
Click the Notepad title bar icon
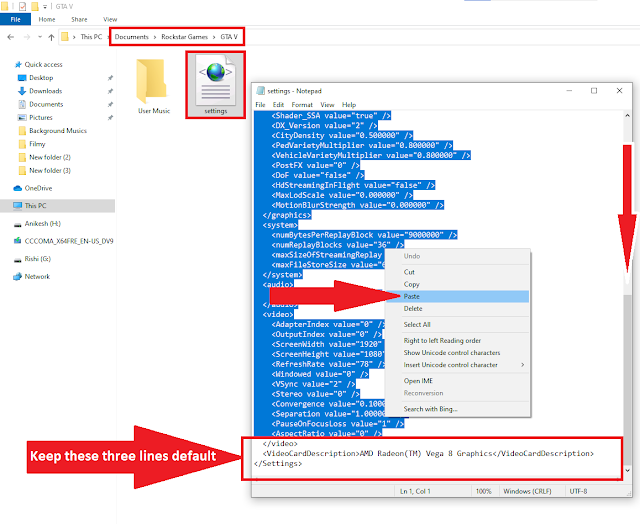click(x=260, y=91)
